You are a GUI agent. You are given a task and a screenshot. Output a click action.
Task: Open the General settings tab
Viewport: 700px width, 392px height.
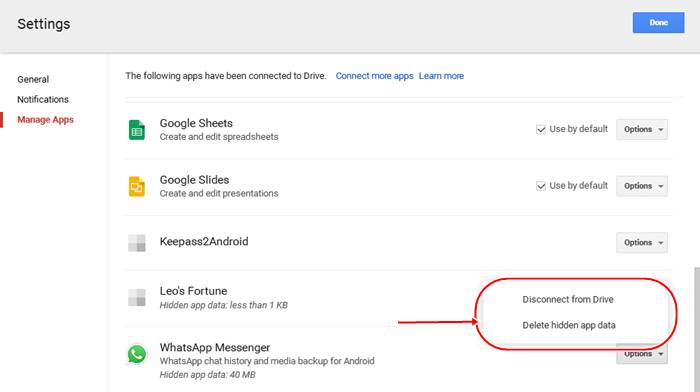(33, 79)
